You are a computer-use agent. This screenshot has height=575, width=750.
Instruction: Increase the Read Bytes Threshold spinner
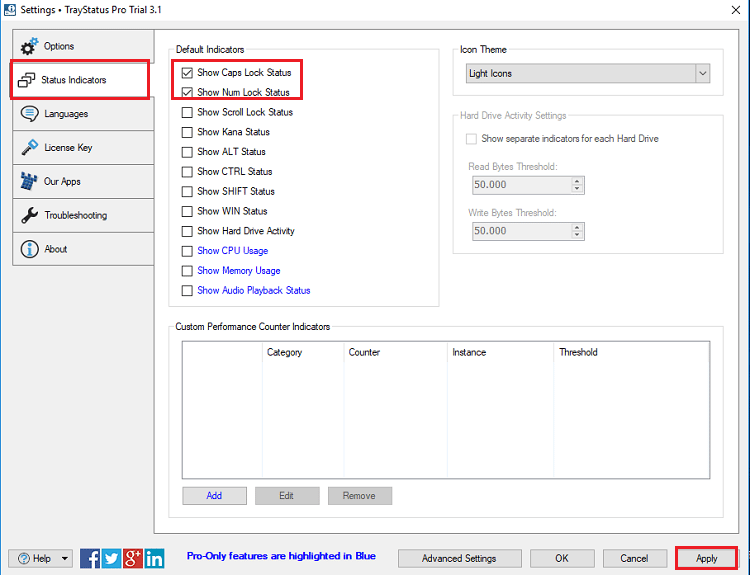click(x=577, y=181)
